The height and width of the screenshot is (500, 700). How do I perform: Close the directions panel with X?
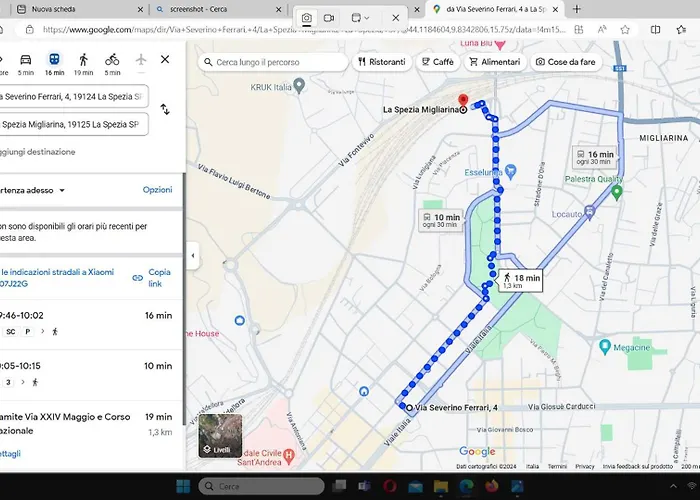pyautogui.click(x=165, y=59)
